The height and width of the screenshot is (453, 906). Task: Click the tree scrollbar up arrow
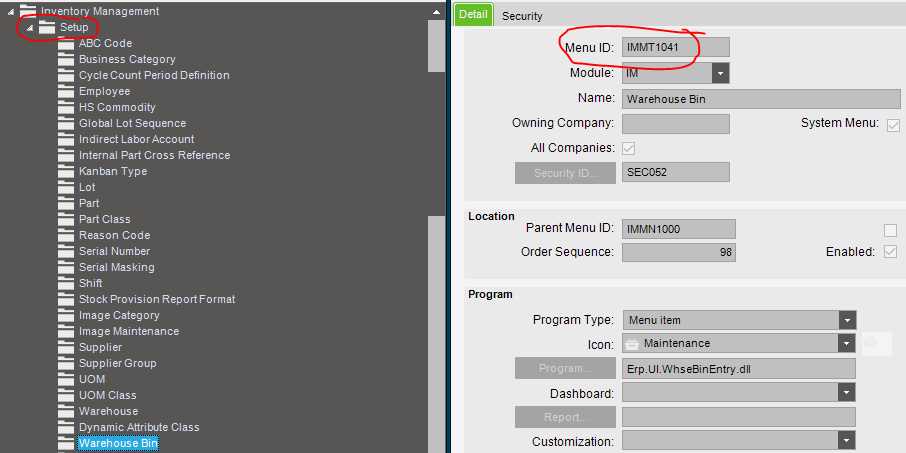[x=436, y=12]
